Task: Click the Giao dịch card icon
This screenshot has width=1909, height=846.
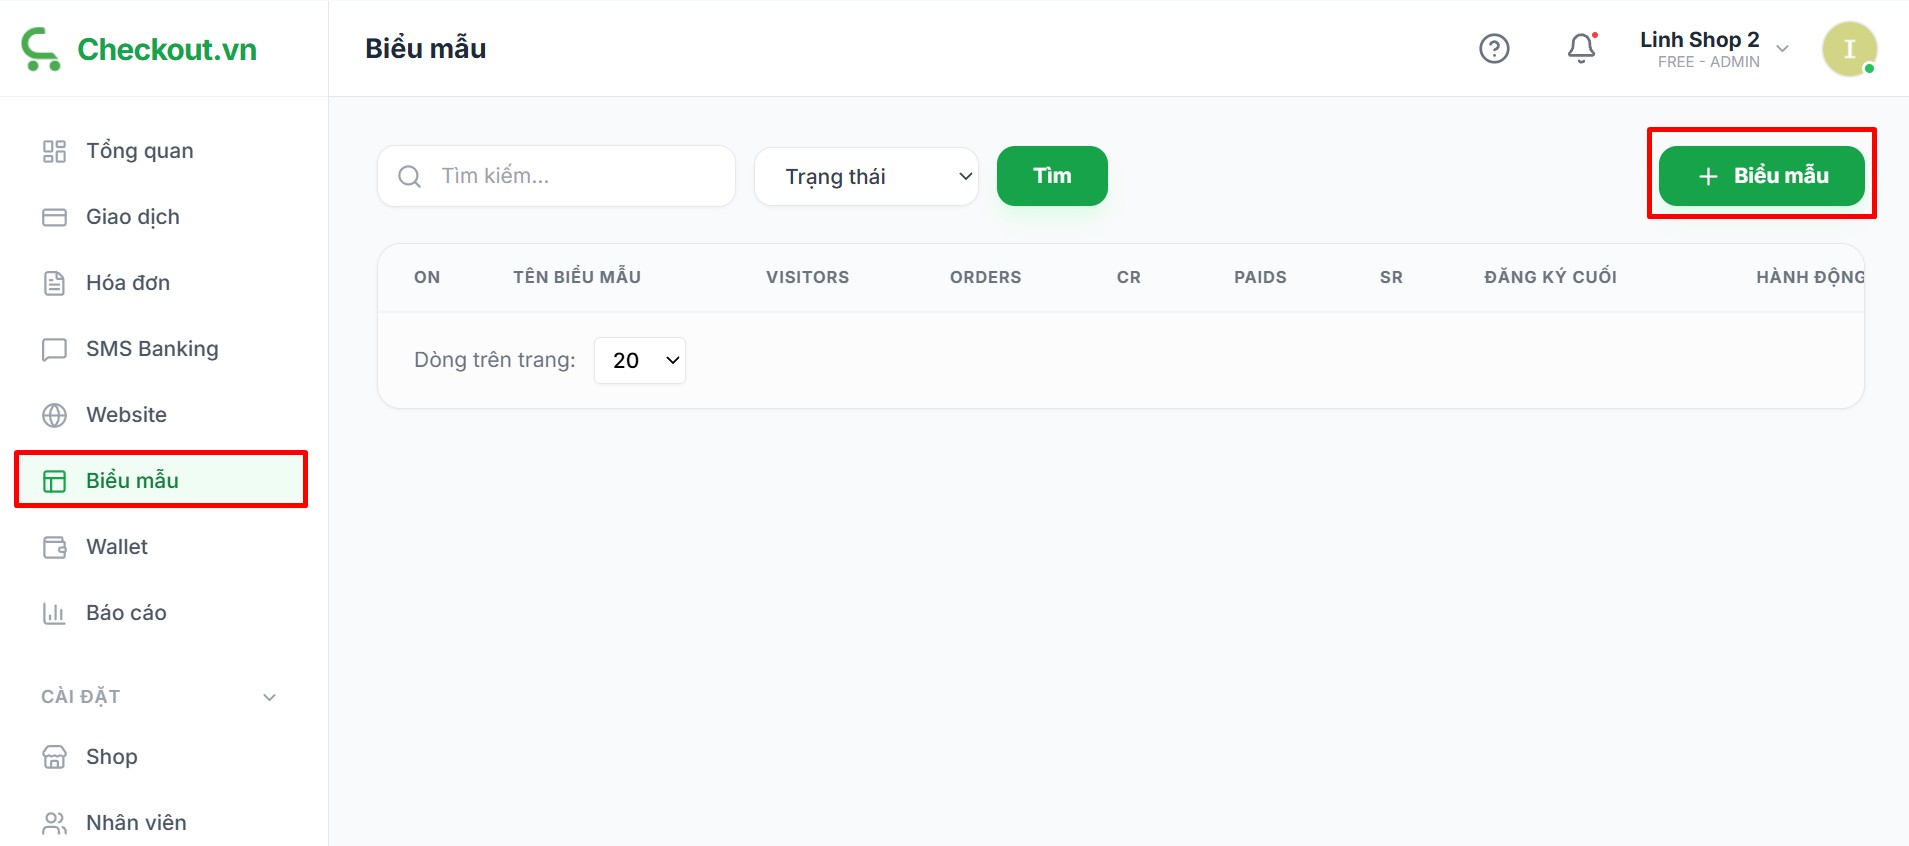Action: pos(54,217)
